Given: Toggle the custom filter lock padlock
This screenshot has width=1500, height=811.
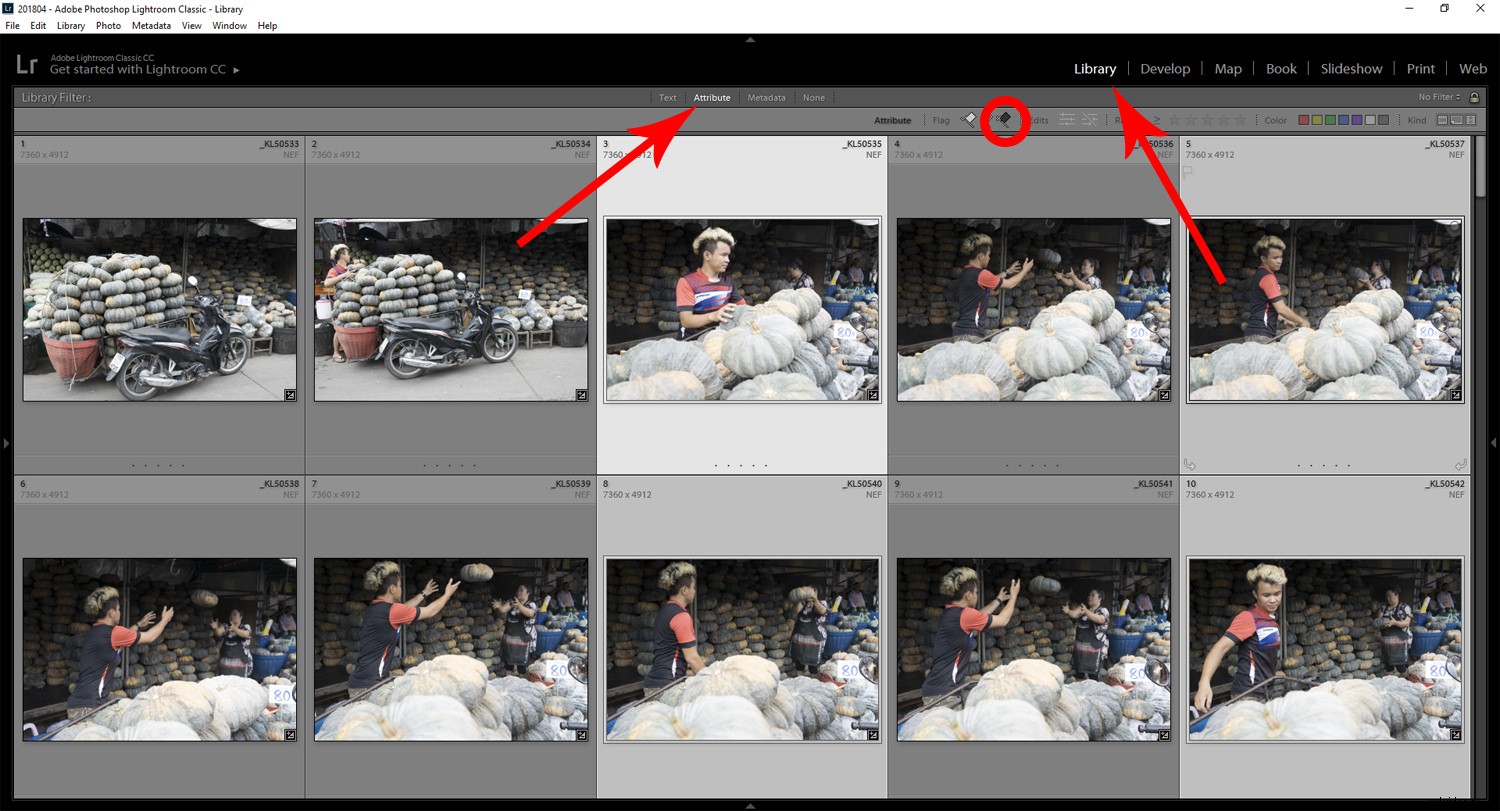Looking at the screenshot, I should click(x=1473, y=97).
